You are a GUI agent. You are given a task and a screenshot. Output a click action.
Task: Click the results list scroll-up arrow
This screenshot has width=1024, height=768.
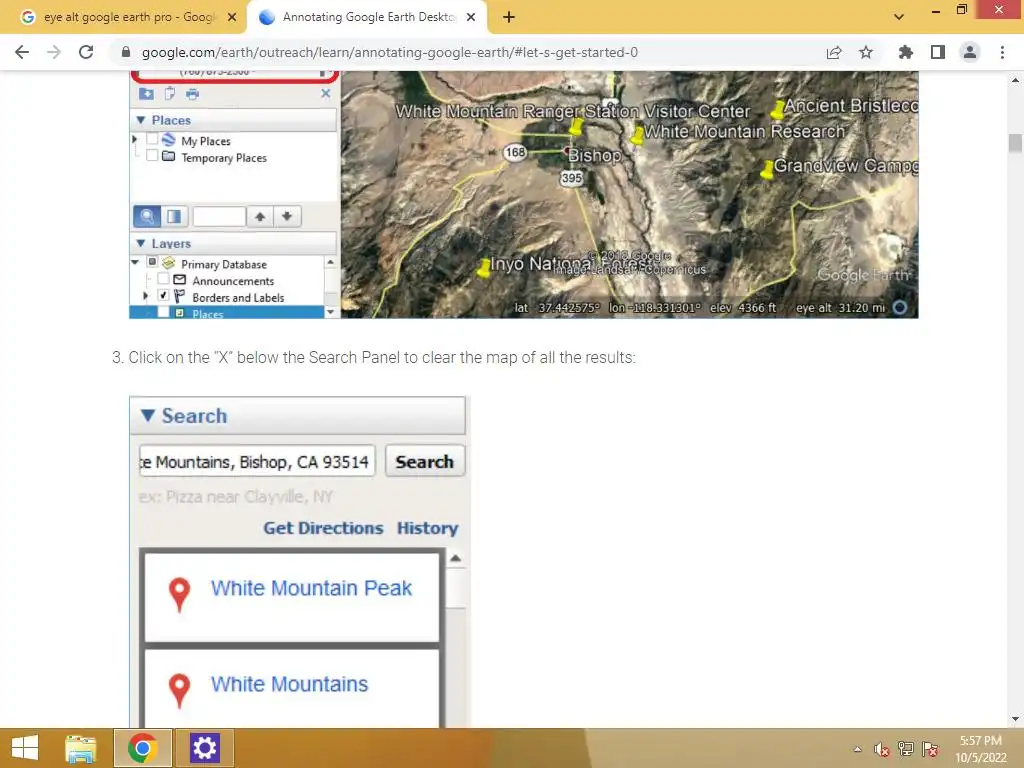coord(455,558)
